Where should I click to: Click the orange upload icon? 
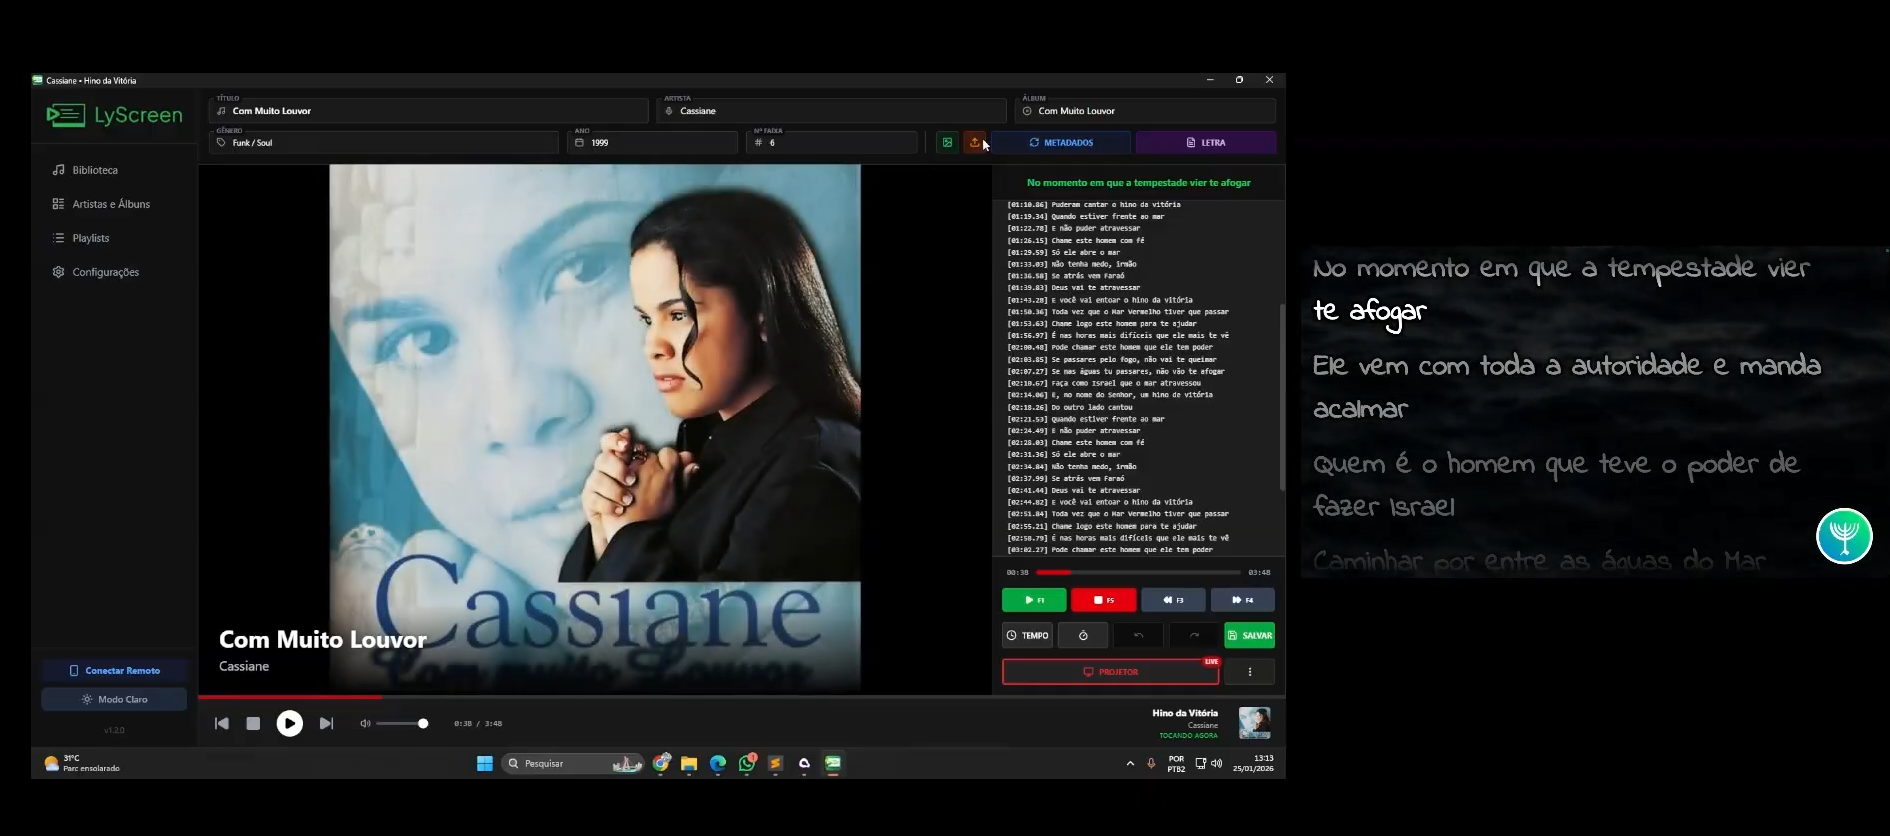(975, 143)
